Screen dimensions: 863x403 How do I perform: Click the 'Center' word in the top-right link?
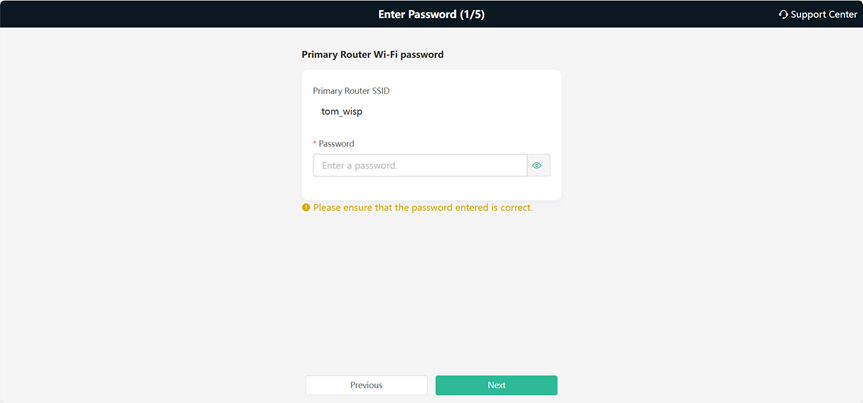[x=842, y=15]
